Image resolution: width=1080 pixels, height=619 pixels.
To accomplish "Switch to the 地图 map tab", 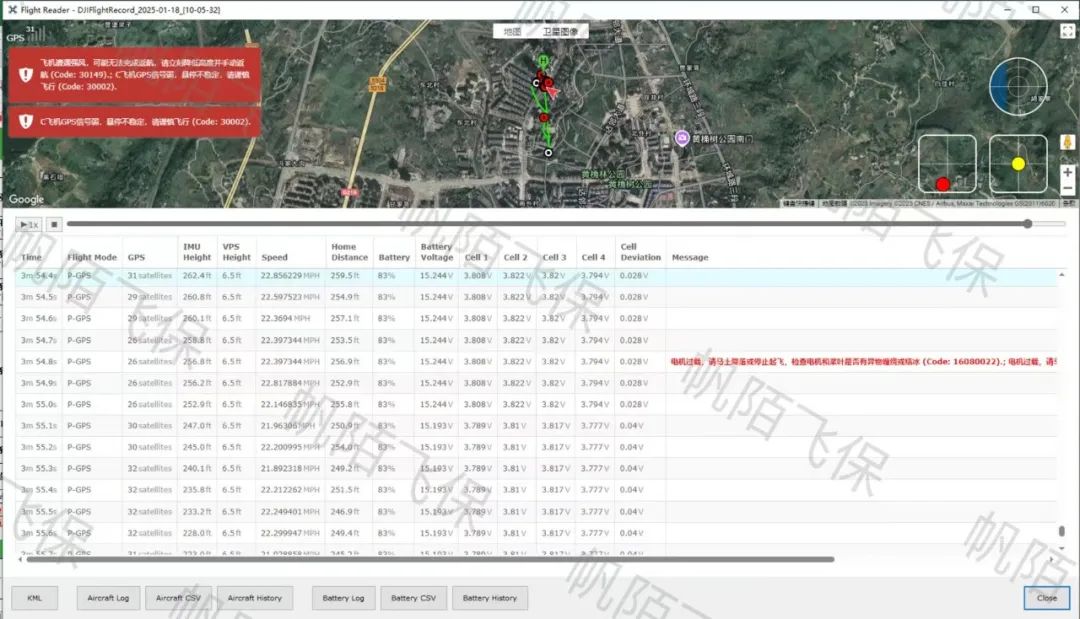I will coord(512,32).
